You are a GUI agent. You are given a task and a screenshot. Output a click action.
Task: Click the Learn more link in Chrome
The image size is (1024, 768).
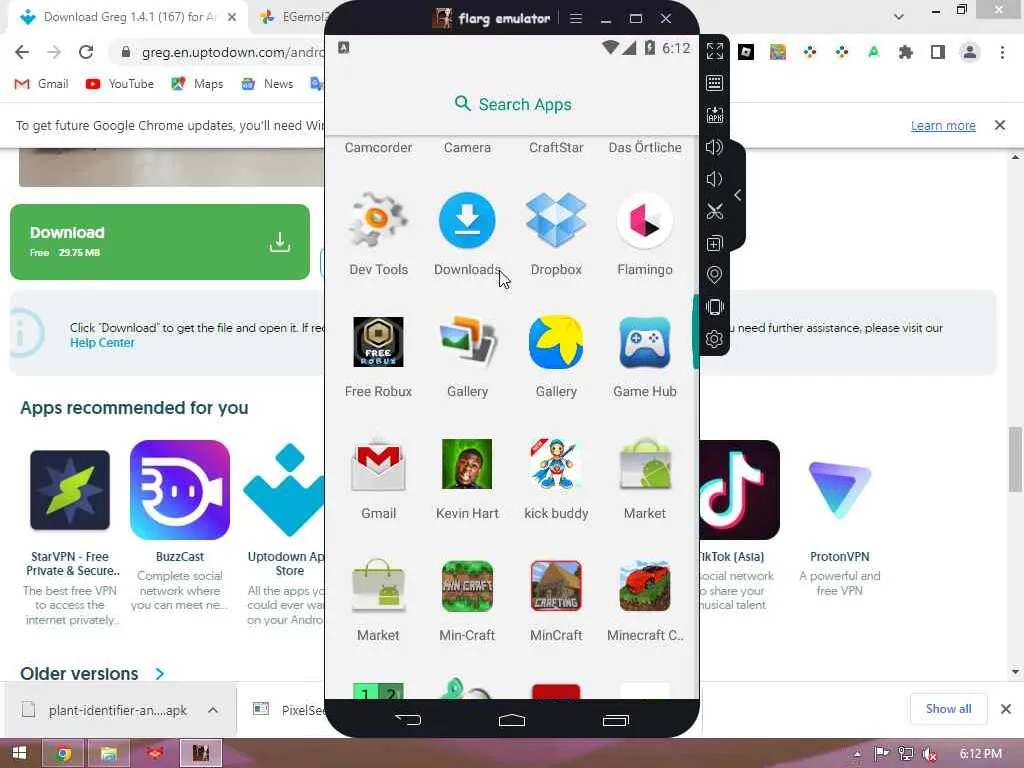(x=943, y=125)
